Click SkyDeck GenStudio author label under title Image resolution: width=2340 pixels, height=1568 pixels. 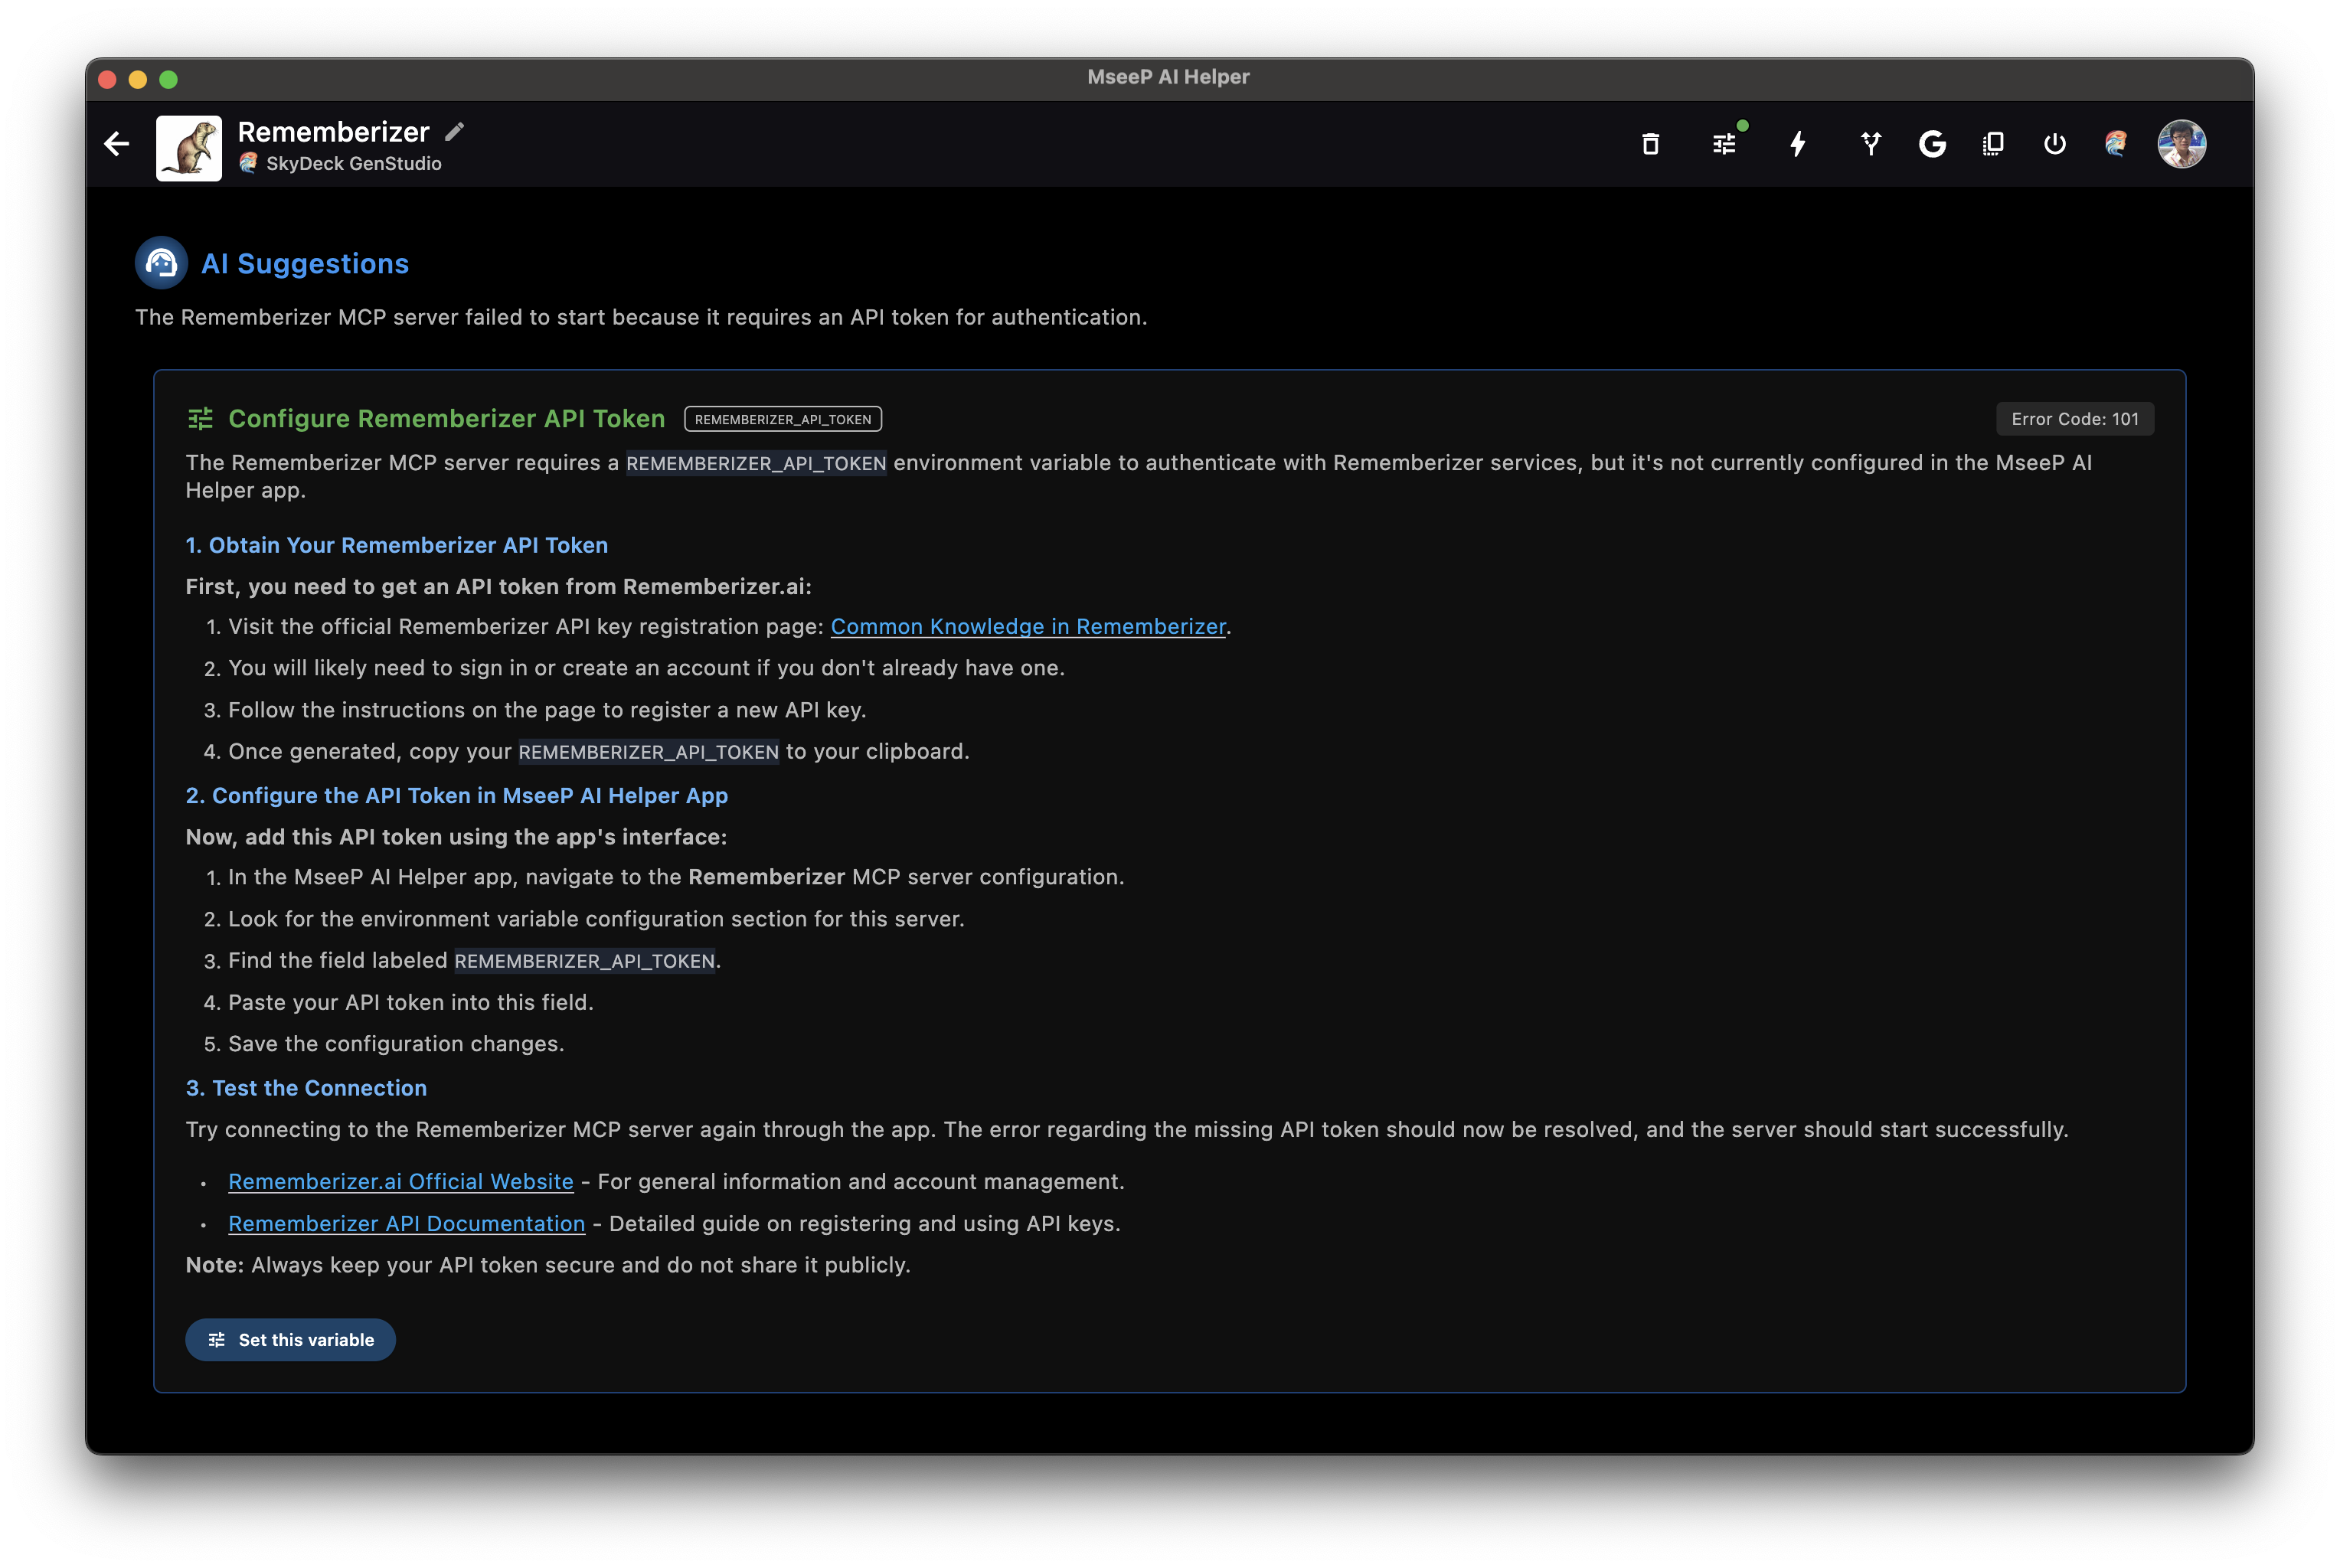(x=353, y=164)
